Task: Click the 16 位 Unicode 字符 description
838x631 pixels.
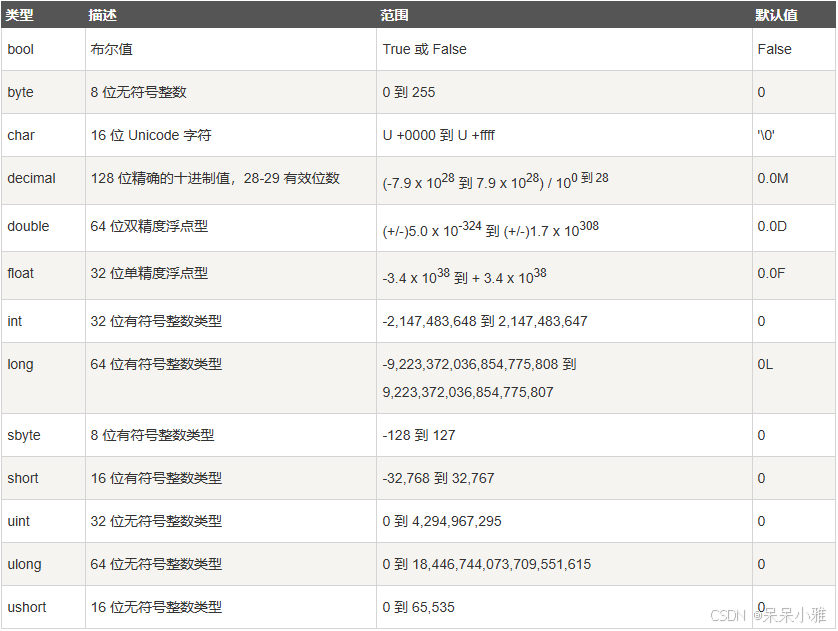Action: [x=151, y=135]
